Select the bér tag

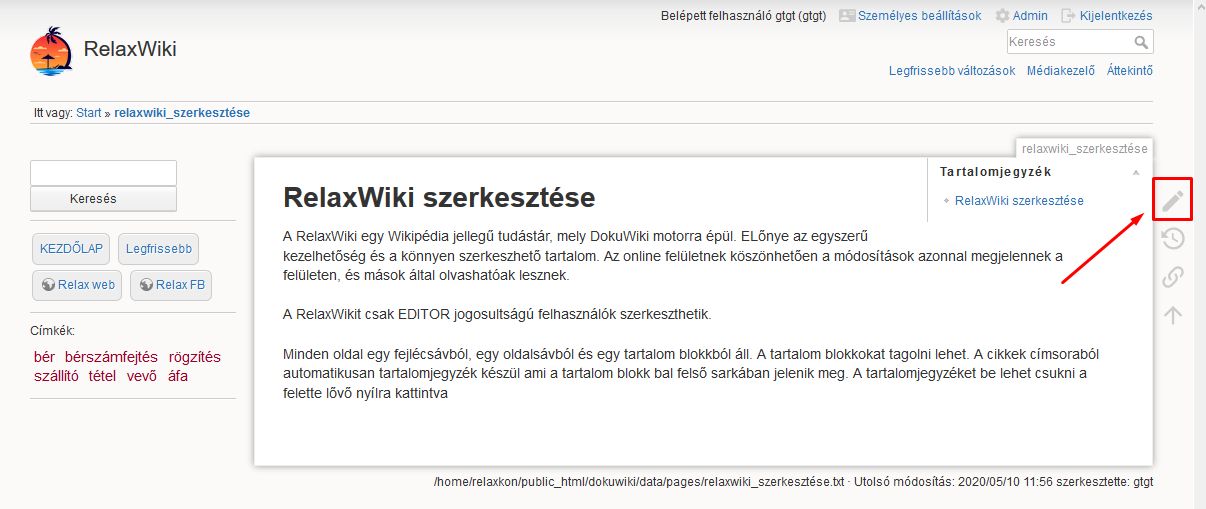pyautogui.click(x=45, y=357)
